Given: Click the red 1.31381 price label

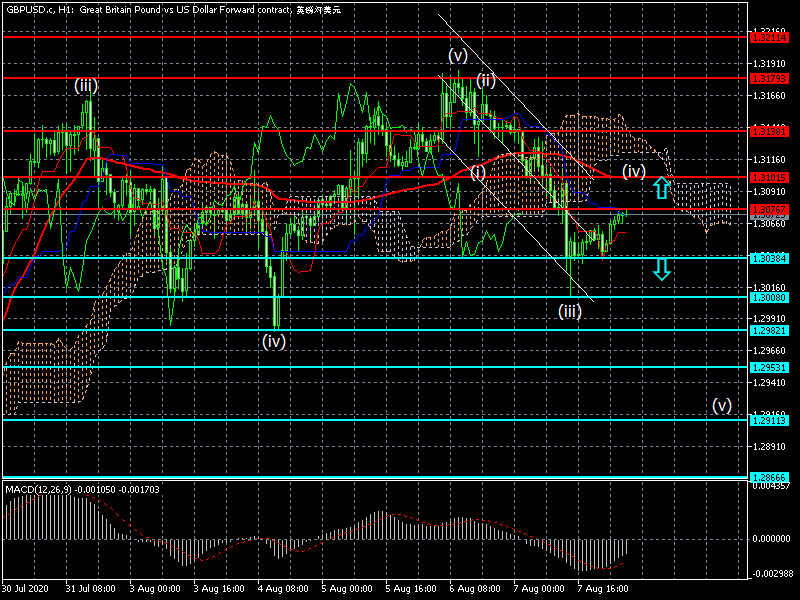Looking at the screenshot, I should tap(769, 131).
